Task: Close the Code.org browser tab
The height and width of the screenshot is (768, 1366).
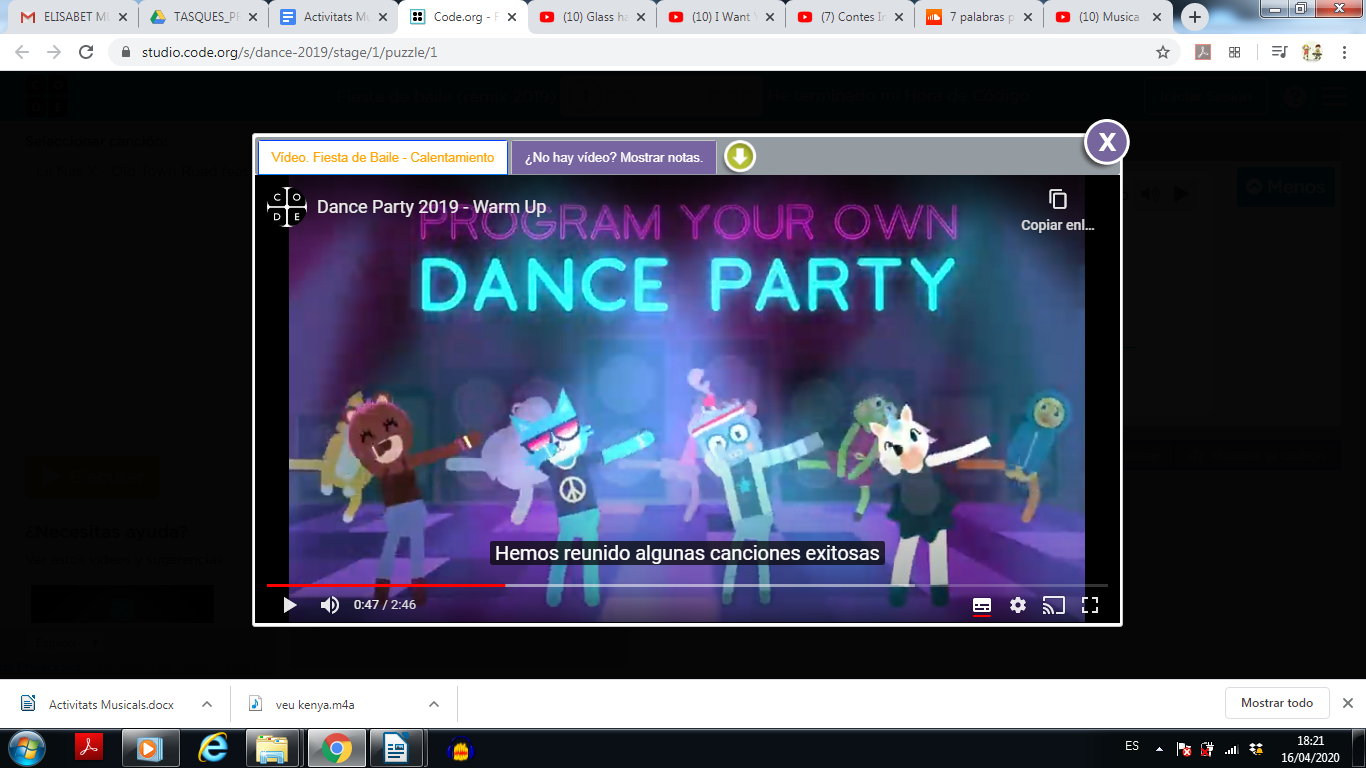Action: (x=511, y=17)
